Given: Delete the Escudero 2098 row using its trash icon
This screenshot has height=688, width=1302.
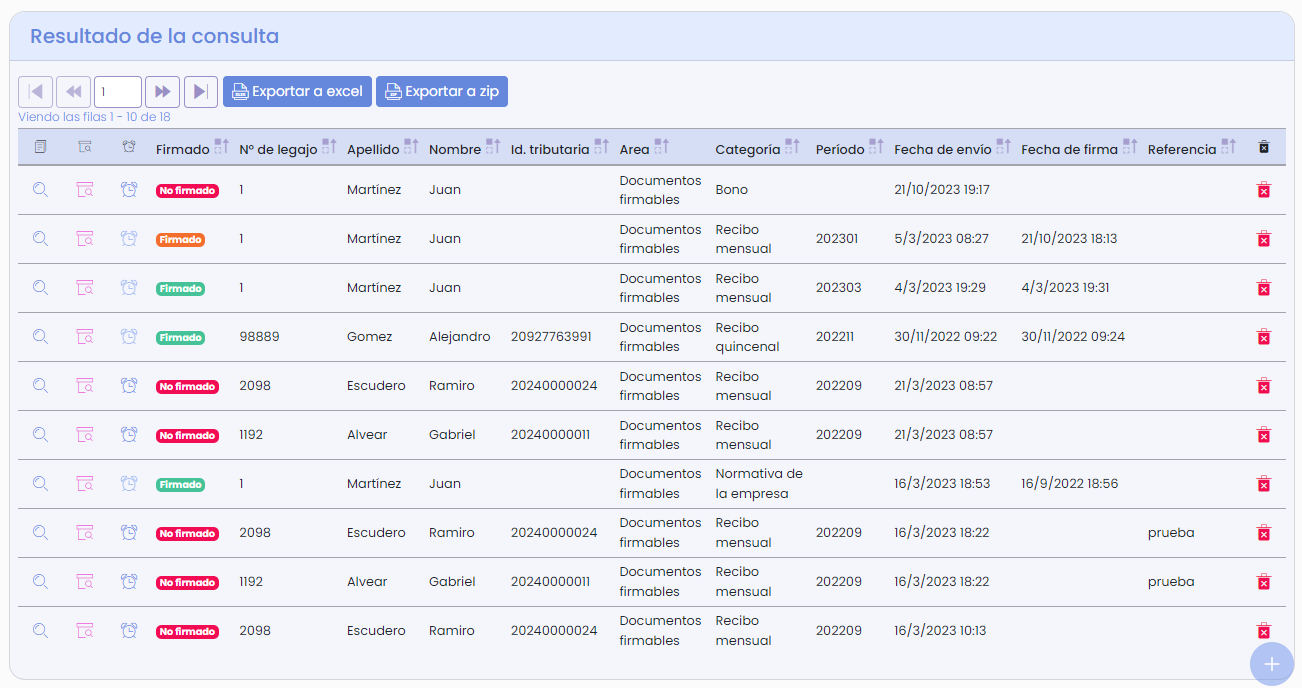Looking at the screenshot, I should coord(1264,386).
